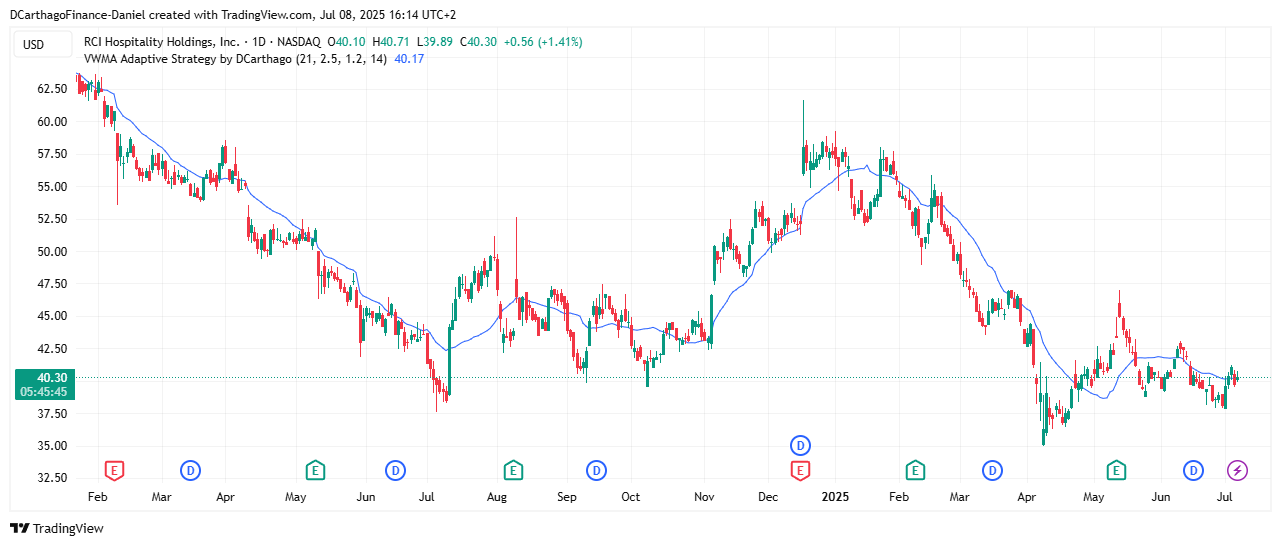Click the 47.50 price axis label
Viewport: 1281px width, 546px height.
point(51,284)
